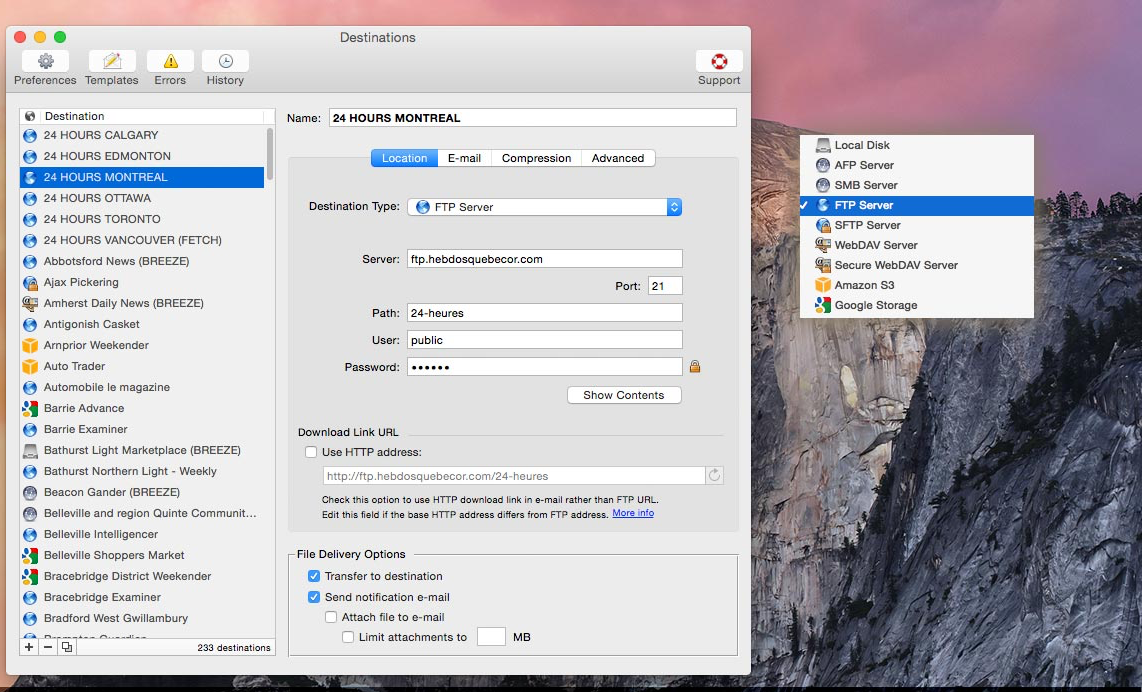
Task: Open Preferences from the toolbar
Action: tap(45, 62)
